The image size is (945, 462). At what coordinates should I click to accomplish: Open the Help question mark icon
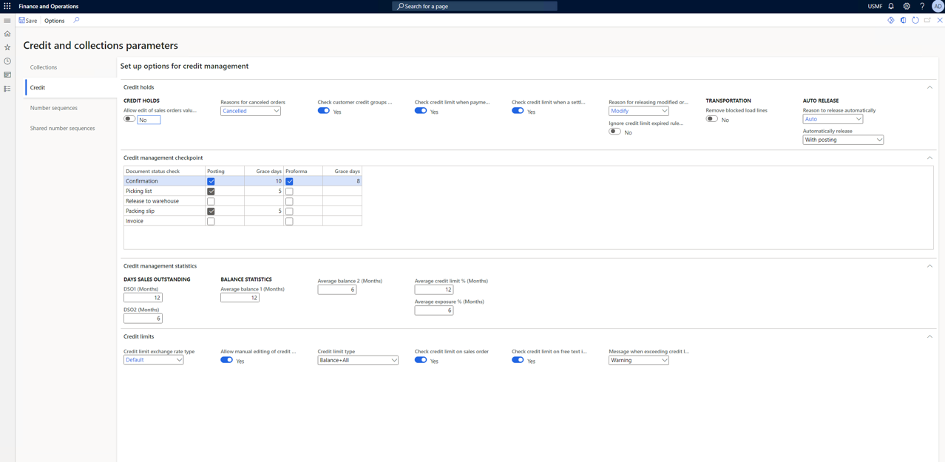click(x=921, y=6)
